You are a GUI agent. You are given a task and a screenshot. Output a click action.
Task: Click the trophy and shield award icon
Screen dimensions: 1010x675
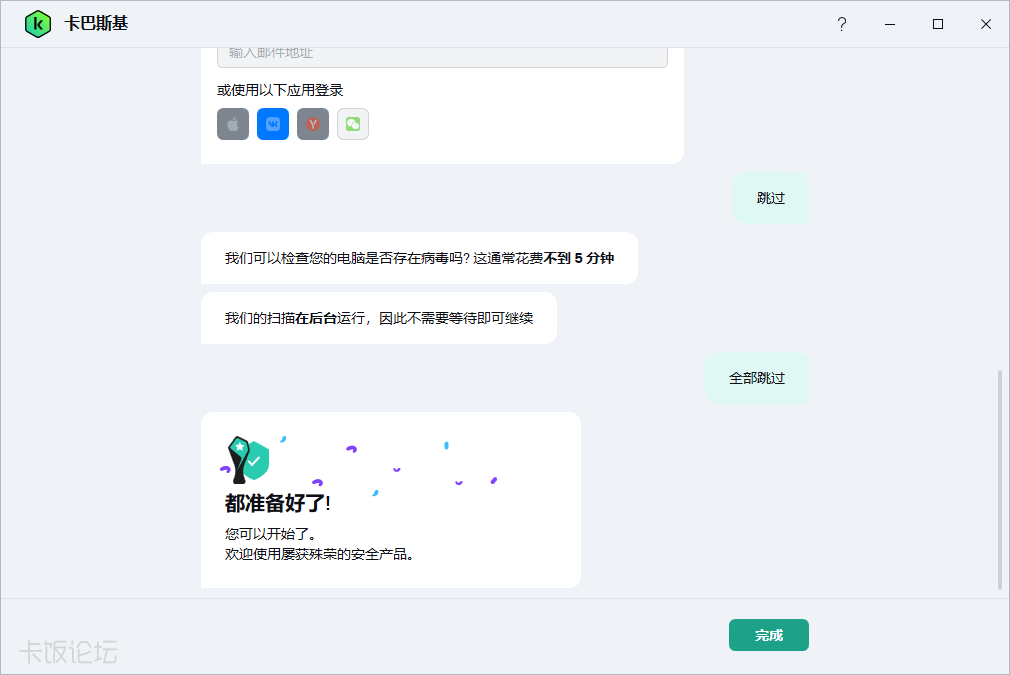pyautogui.click(x=247, y=459)
